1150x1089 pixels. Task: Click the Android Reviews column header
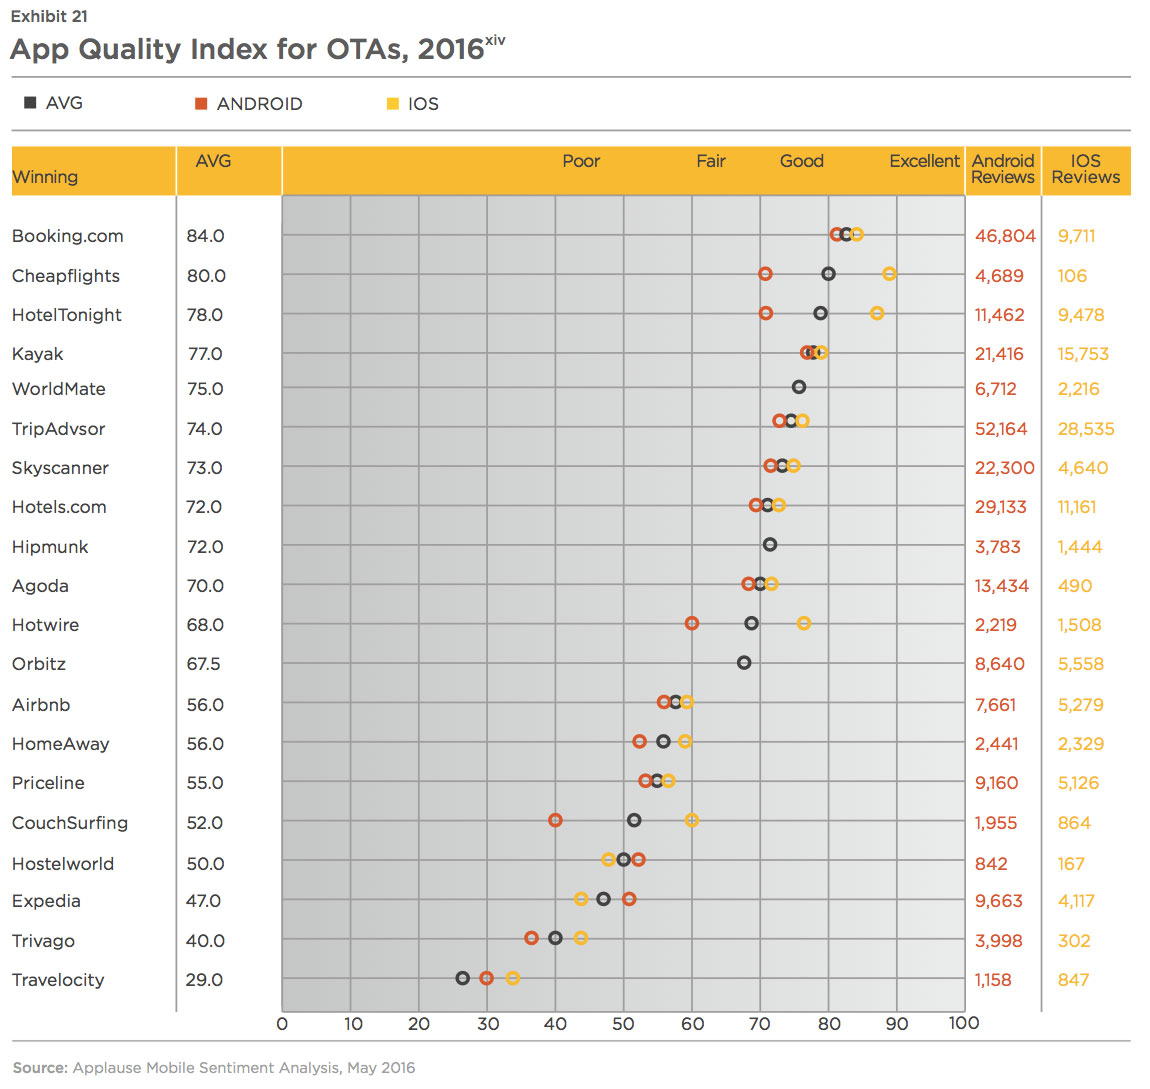point(1003,169)
